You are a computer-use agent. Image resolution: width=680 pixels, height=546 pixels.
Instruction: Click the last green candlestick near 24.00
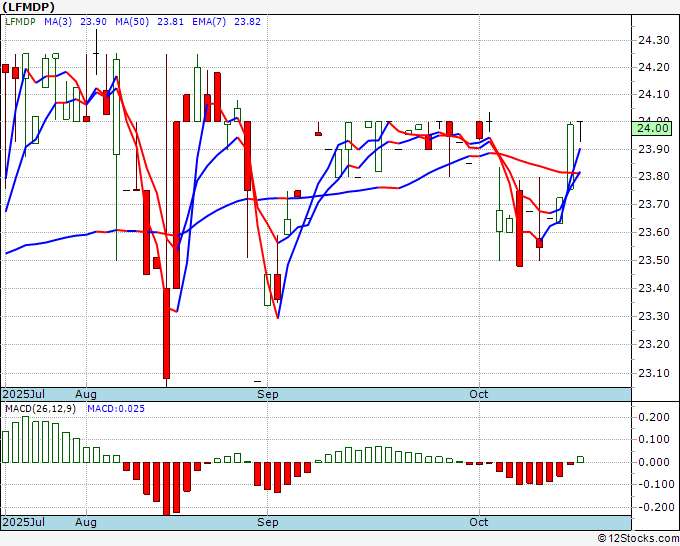click(x=570, y=157)
